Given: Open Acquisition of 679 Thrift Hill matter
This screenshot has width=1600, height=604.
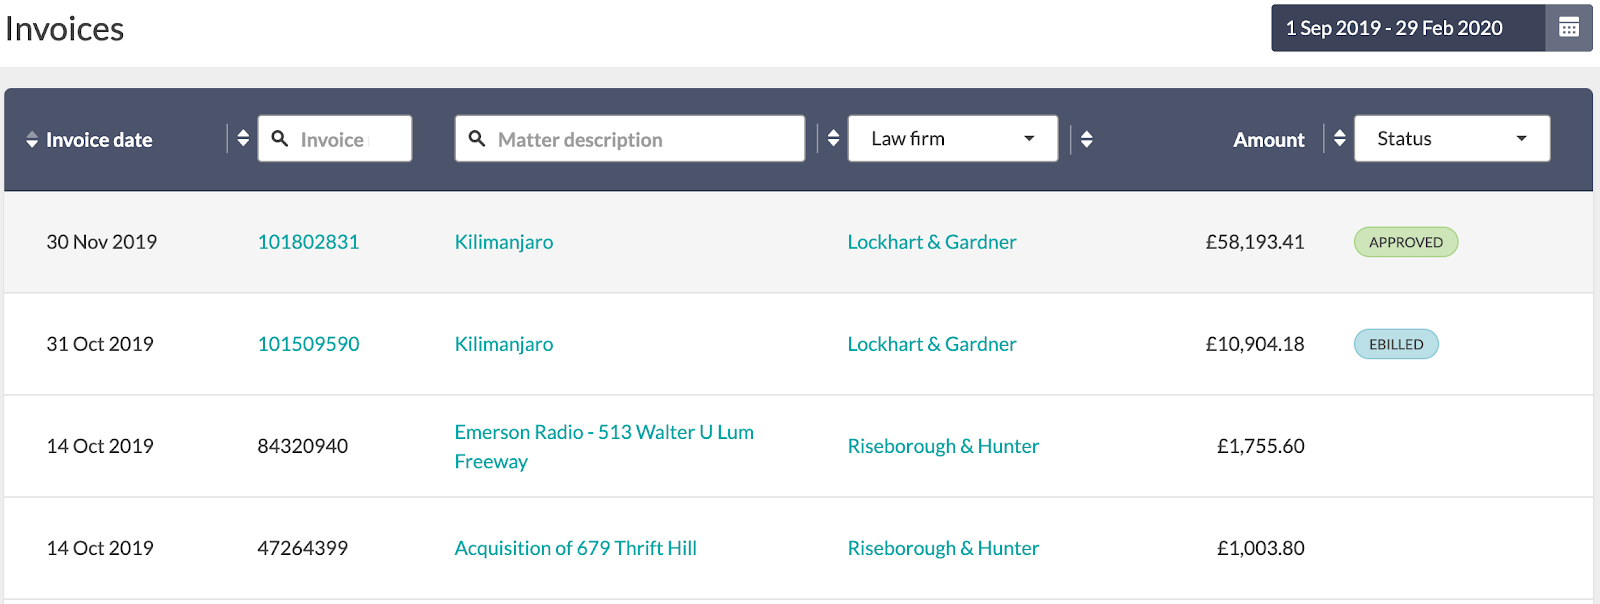Looking at the screenshot, I should [575, 548].
